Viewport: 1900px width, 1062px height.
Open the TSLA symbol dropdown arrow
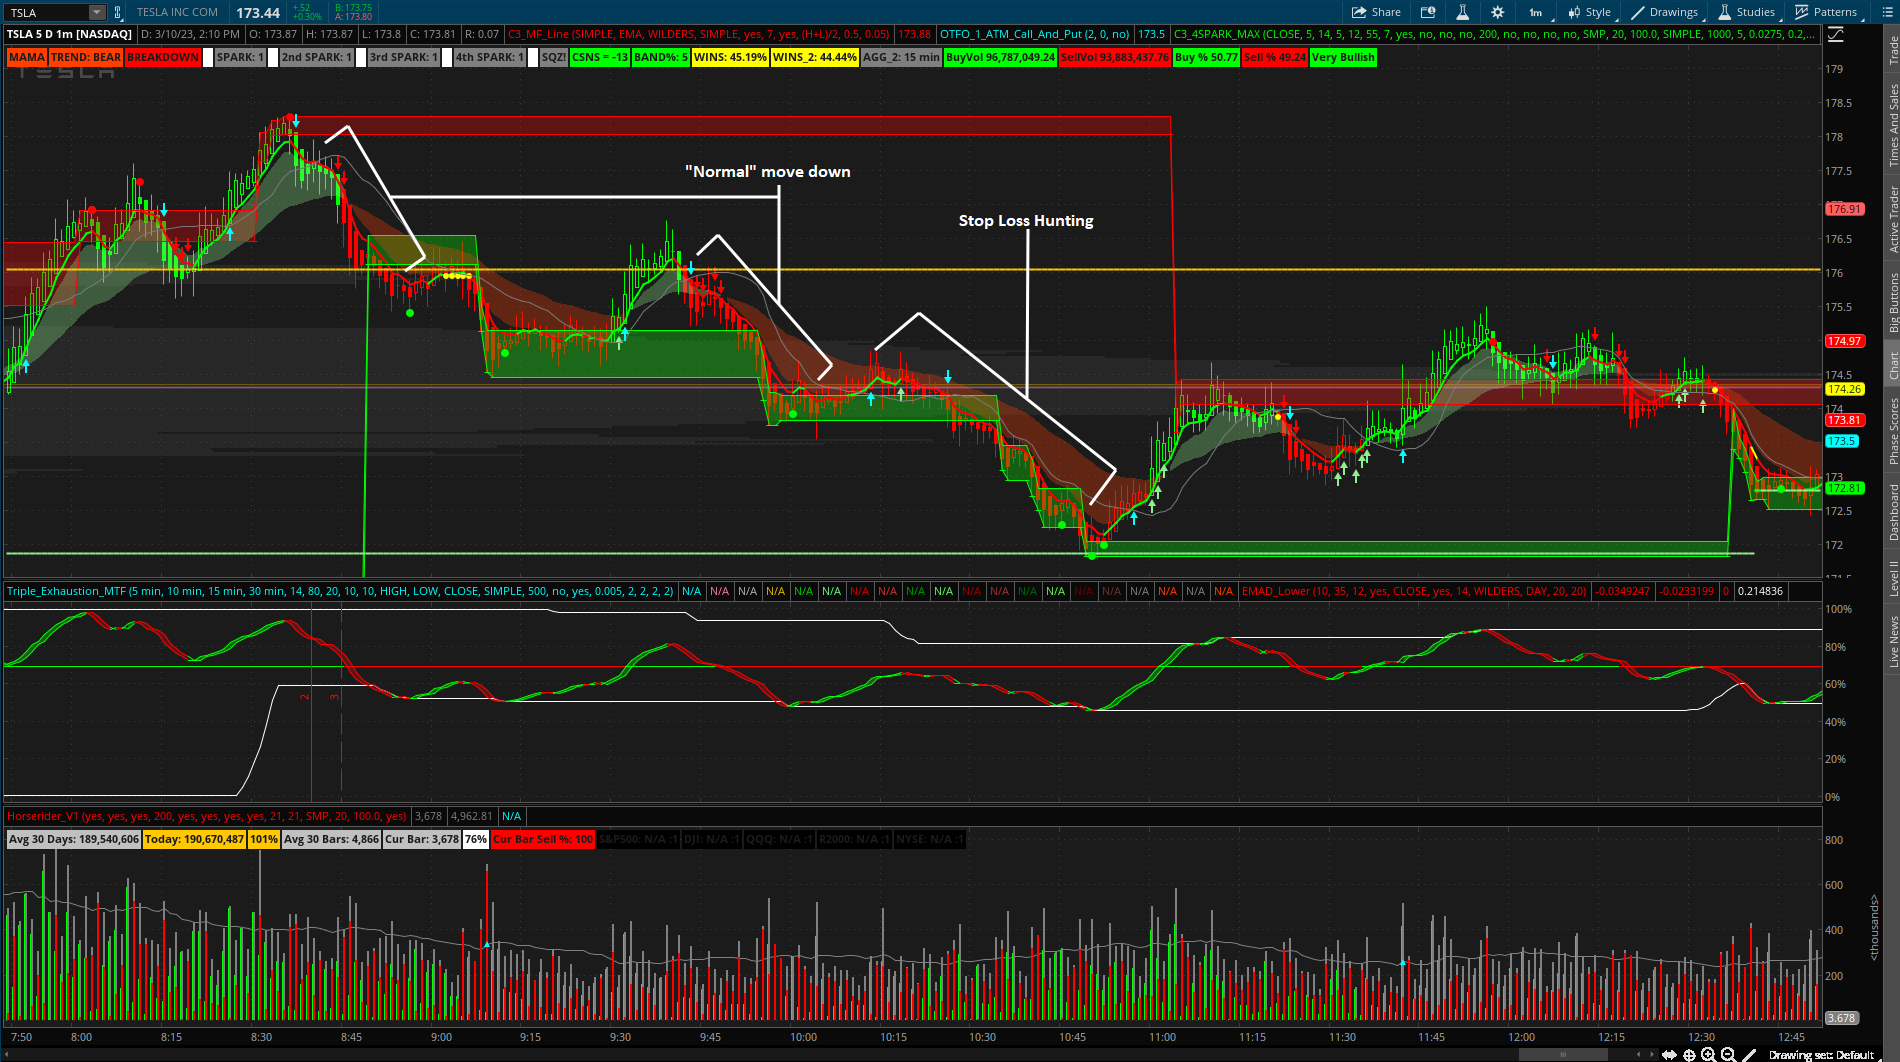(96, 12)
